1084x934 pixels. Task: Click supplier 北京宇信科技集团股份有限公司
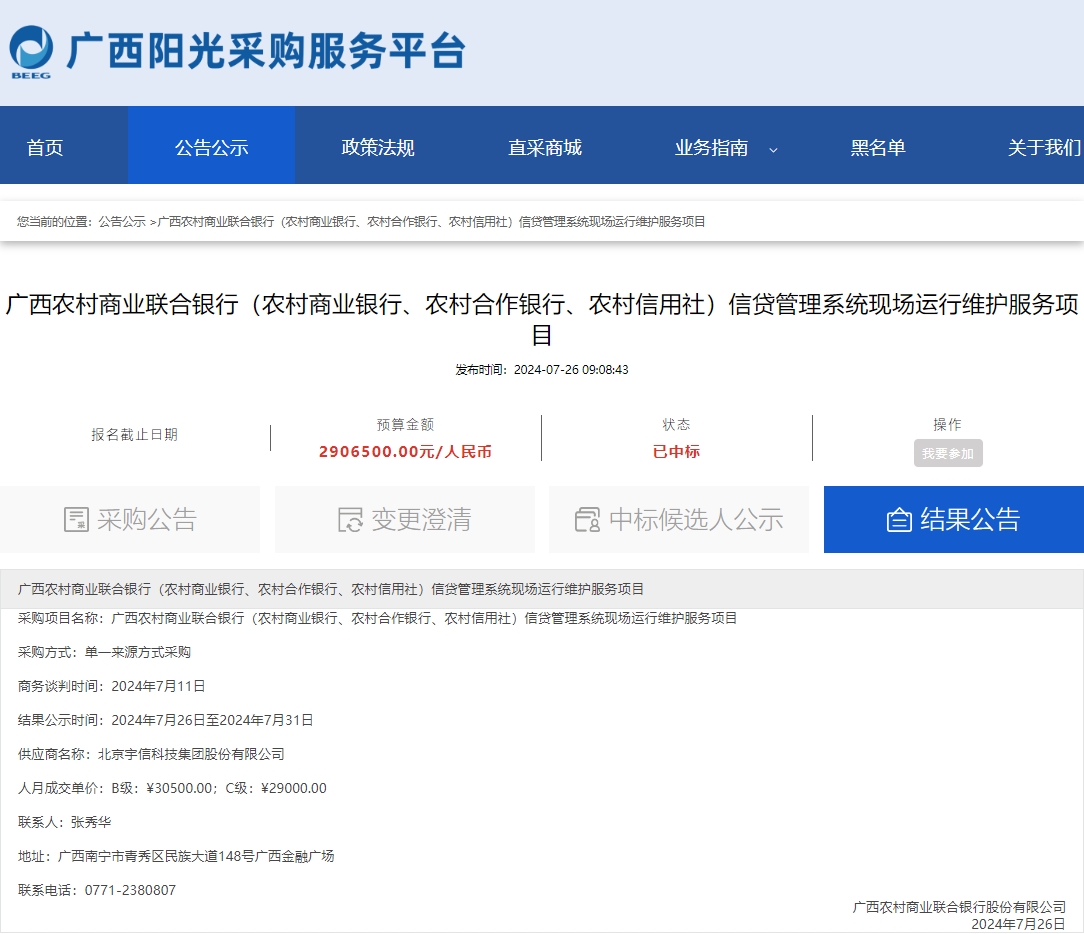coord(191,754)
